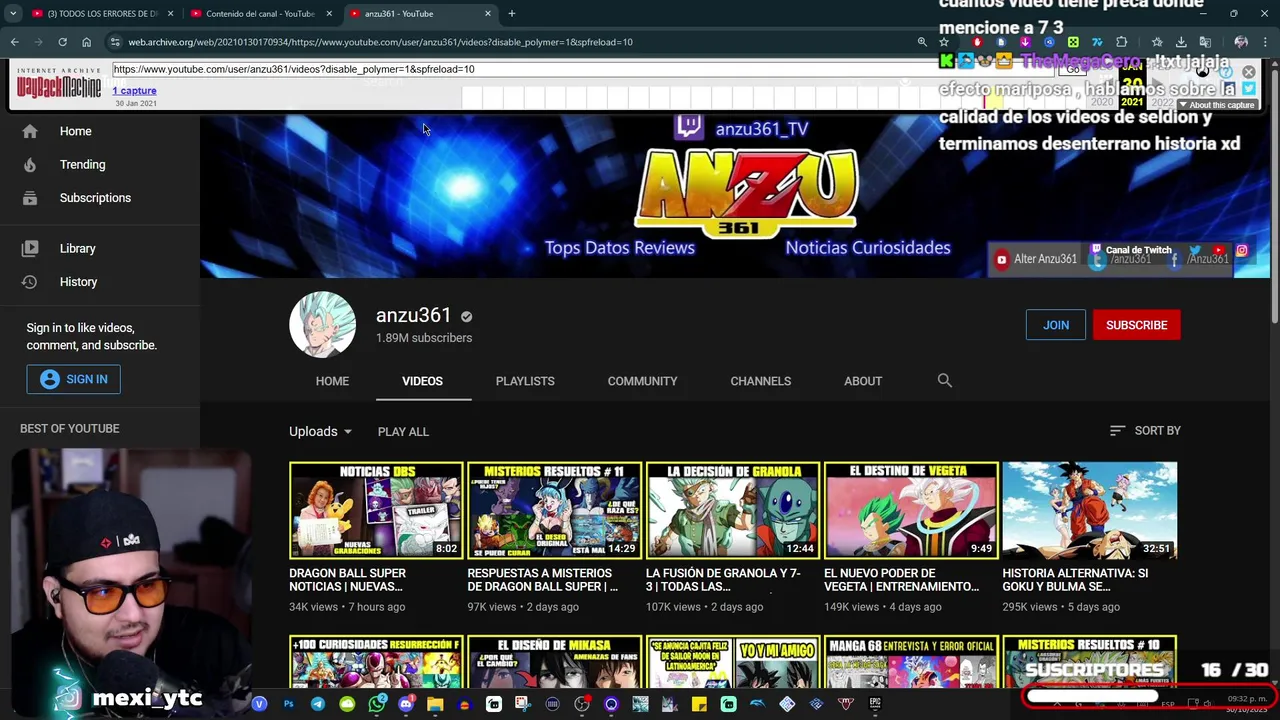Click 'Alter Anzu361' banner link
Viewport: 1280px width, 720px height.
click(x=1037, y=259)
